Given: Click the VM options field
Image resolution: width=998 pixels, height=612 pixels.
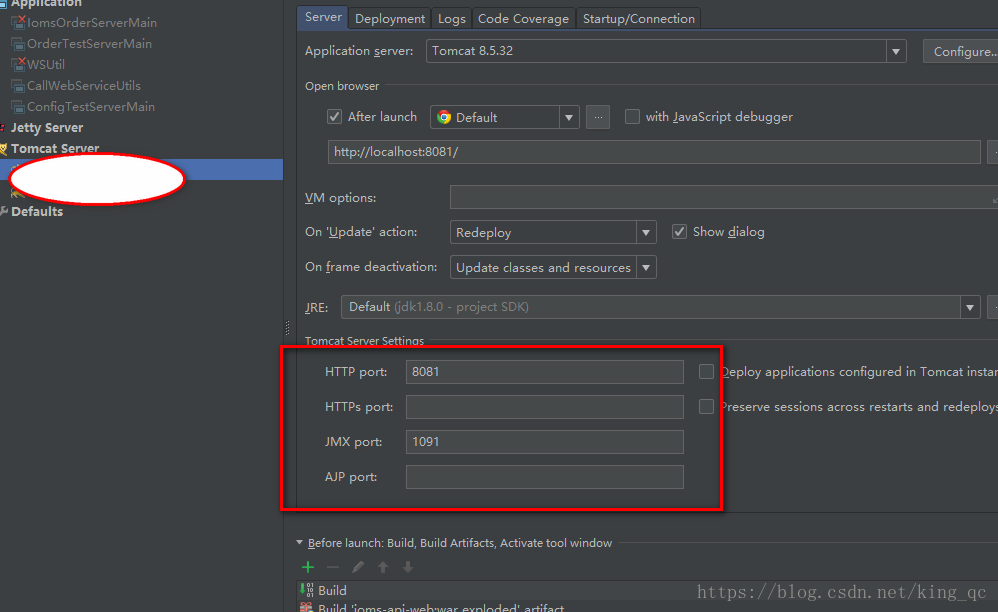Looking at the screenshot, I should click(x=724, y=197).
